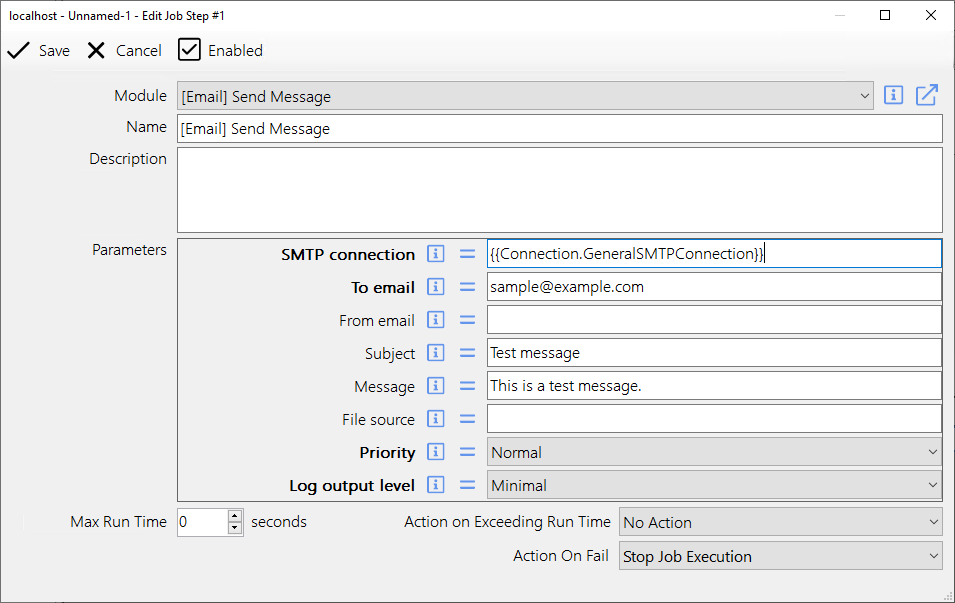955x603 pixels.
Task: Toggle the Enabled checkbox
Action: pos(189,50)
